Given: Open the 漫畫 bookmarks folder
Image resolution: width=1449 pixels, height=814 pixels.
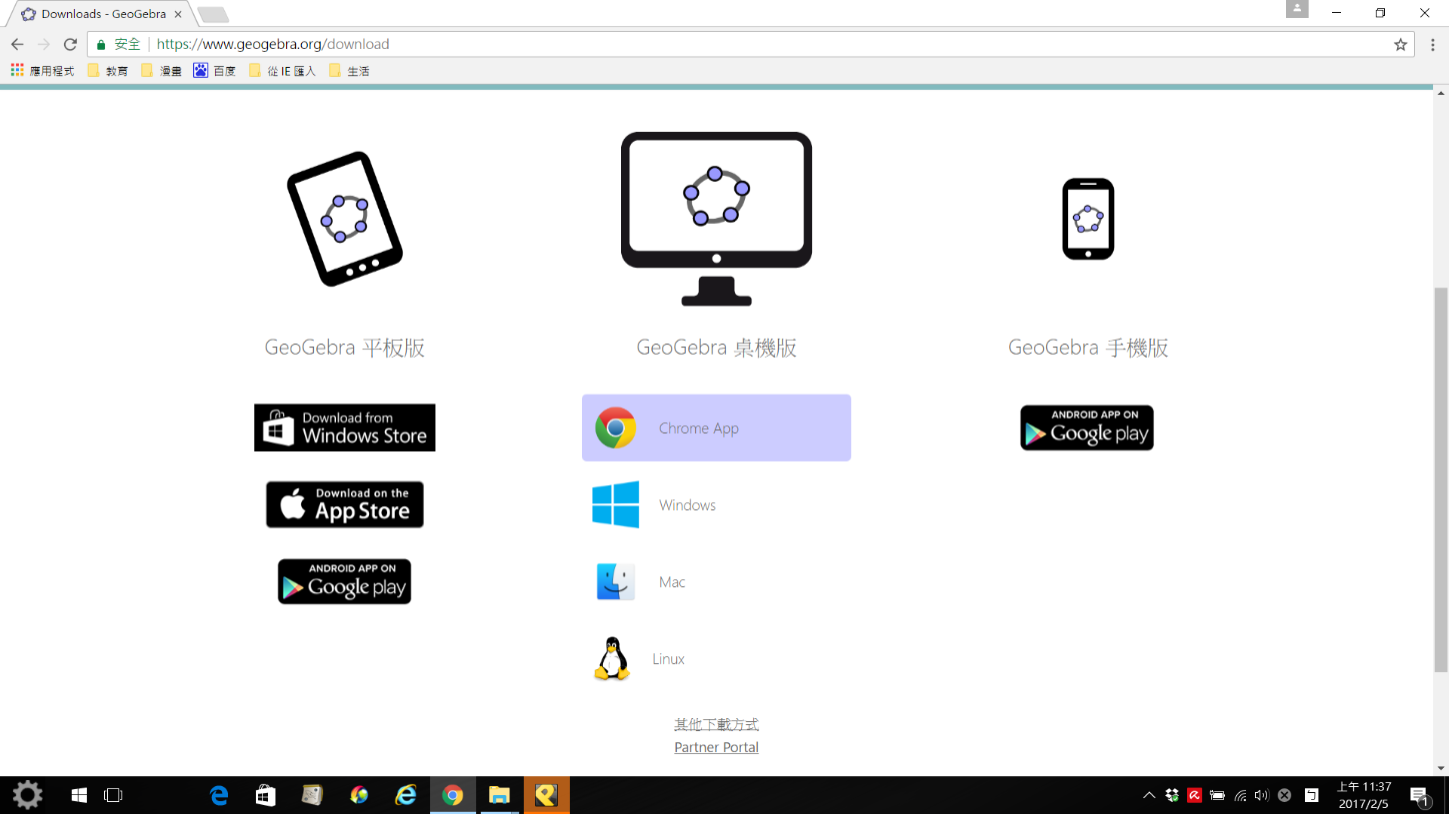Looking at the screenshot, I should pyautogui.click(x=161, y=71).
